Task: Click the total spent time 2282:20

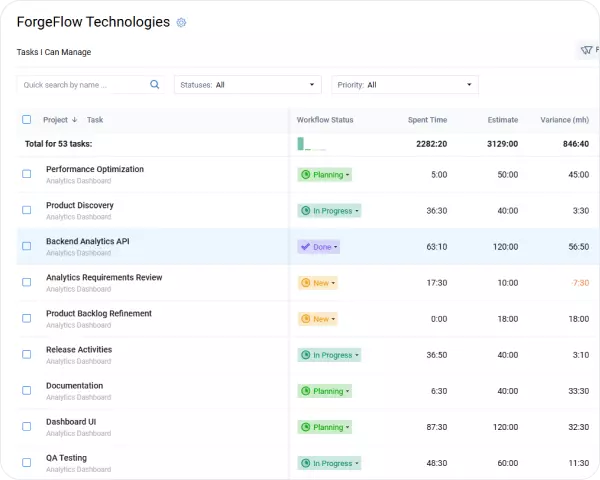Action: tap(432, 144)
